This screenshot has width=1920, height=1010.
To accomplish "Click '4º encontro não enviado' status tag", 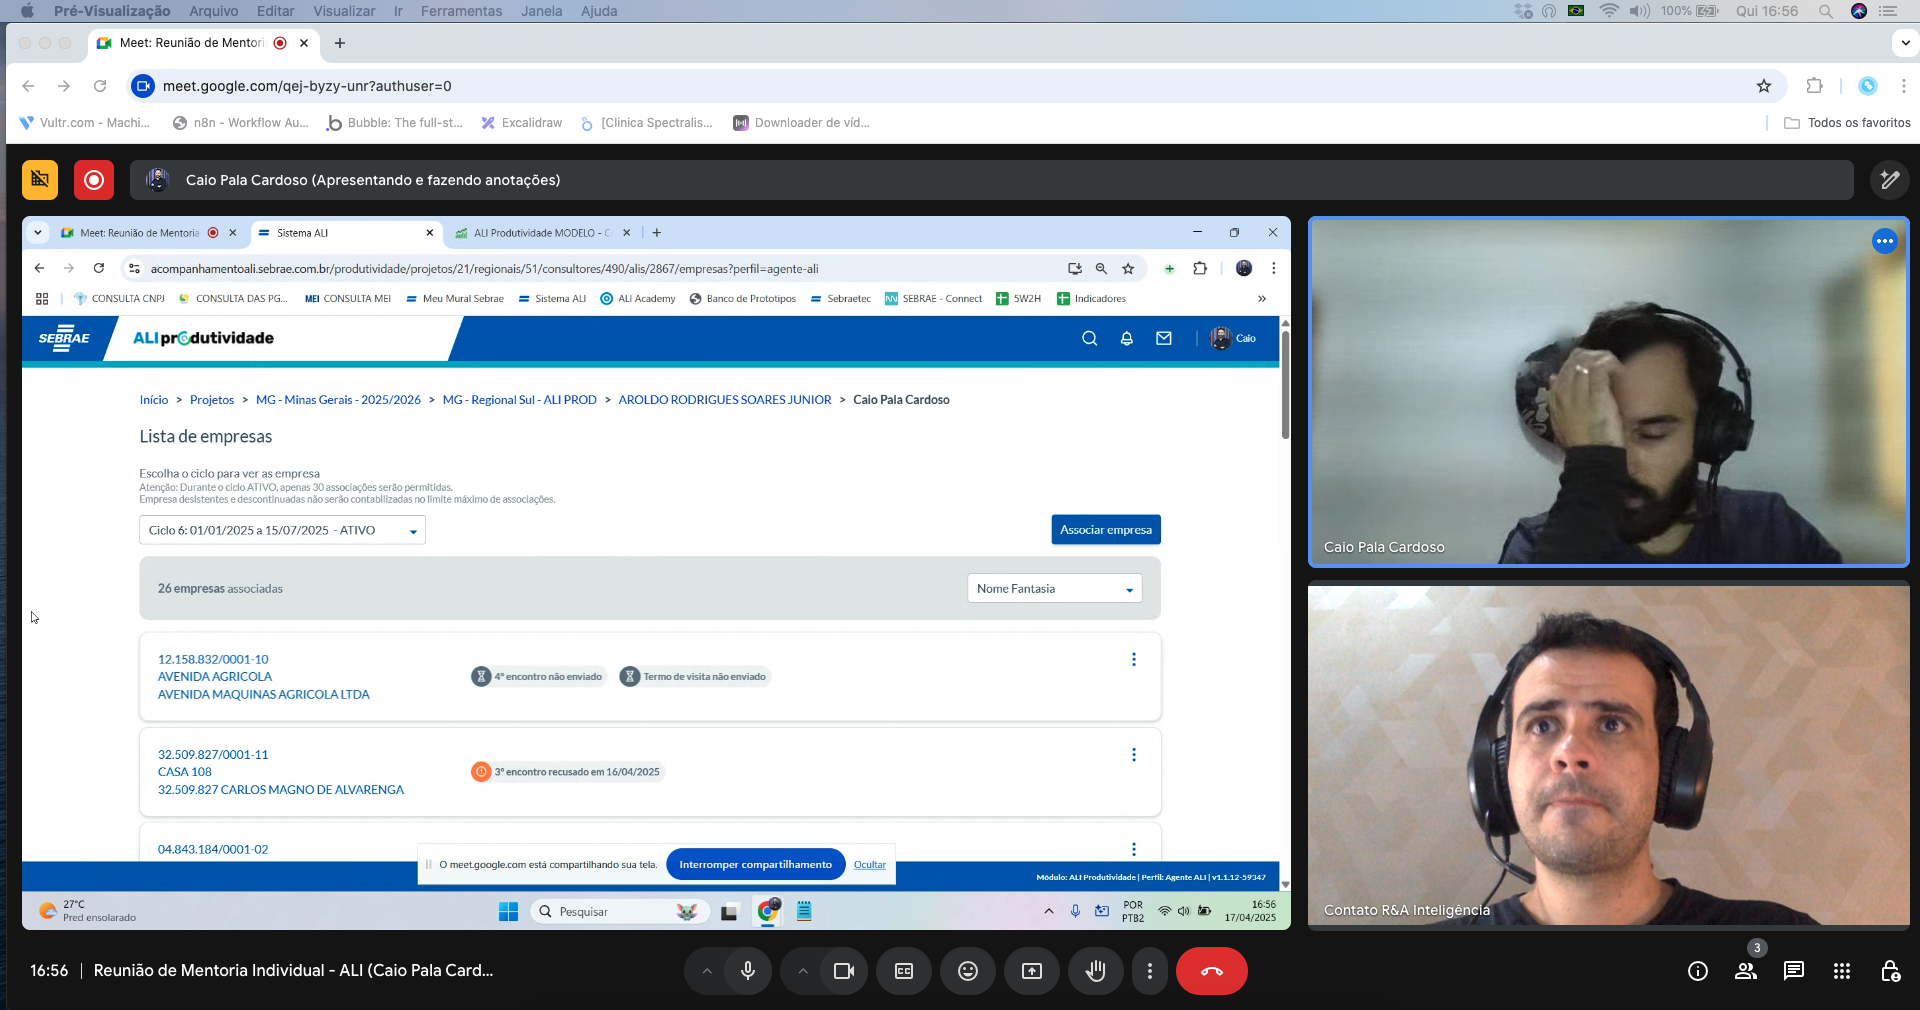I will pyautogui.click(x=538, y=677).
